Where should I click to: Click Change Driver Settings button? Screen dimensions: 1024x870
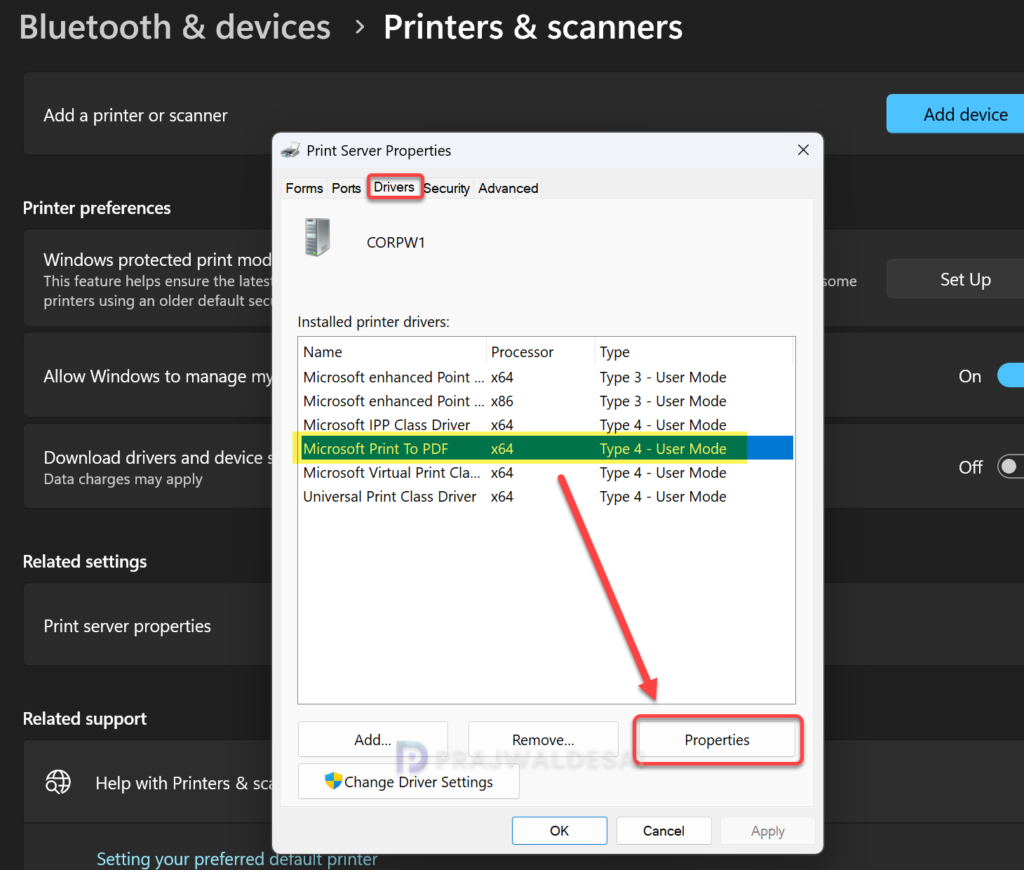tap(409, 781)
